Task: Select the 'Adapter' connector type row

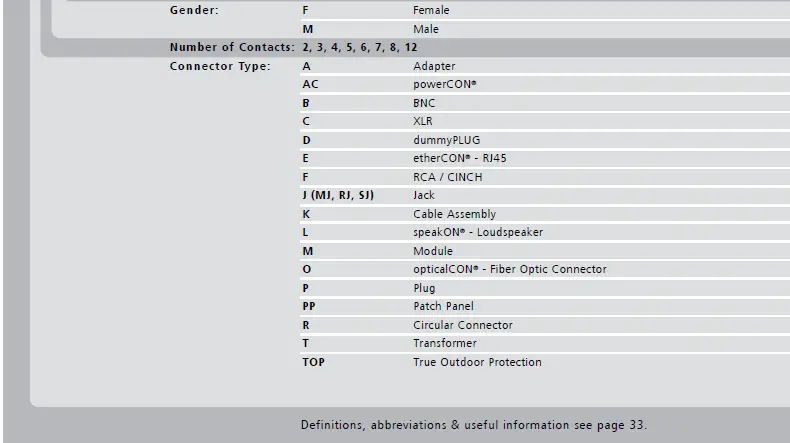Action: tap(434, 66)
